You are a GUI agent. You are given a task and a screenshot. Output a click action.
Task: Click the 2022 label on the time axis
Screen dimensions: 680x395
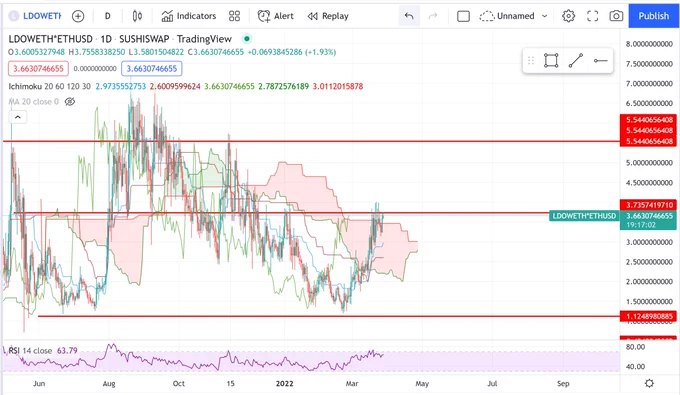pyautogui.click(x=284, y=383)
